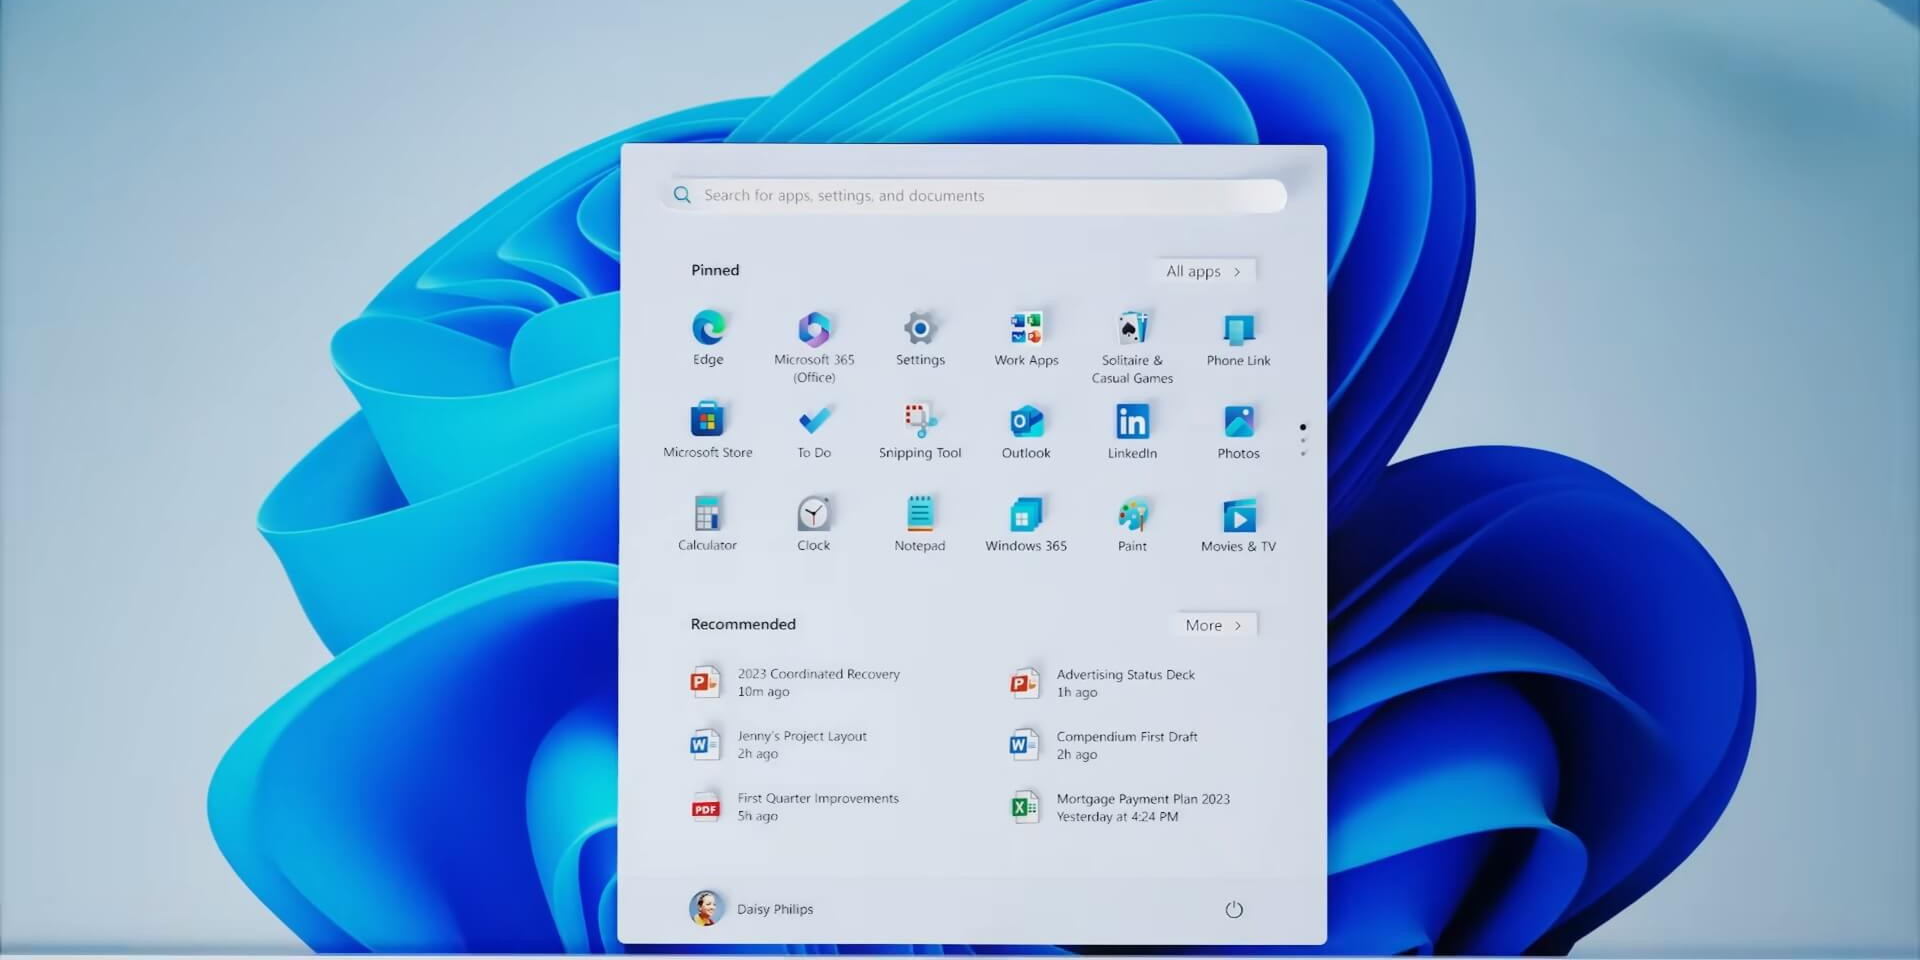This screenshot has width=1920, height=960.
Task: Launch Phone Link
Action: click(1238, 332)
